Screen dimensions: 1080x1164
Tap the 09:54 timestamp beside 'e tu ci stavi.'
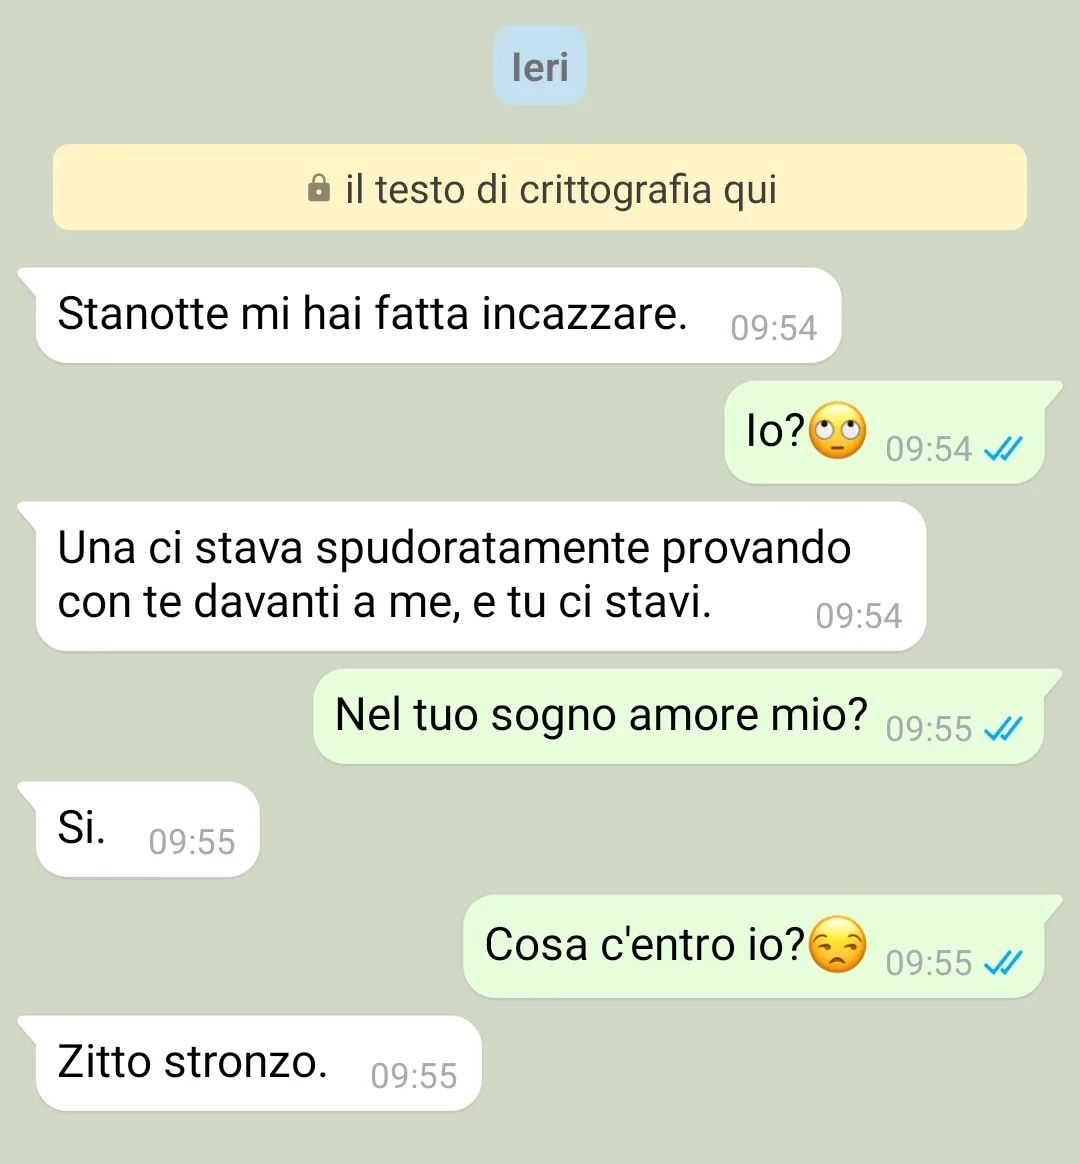point(859,615)
